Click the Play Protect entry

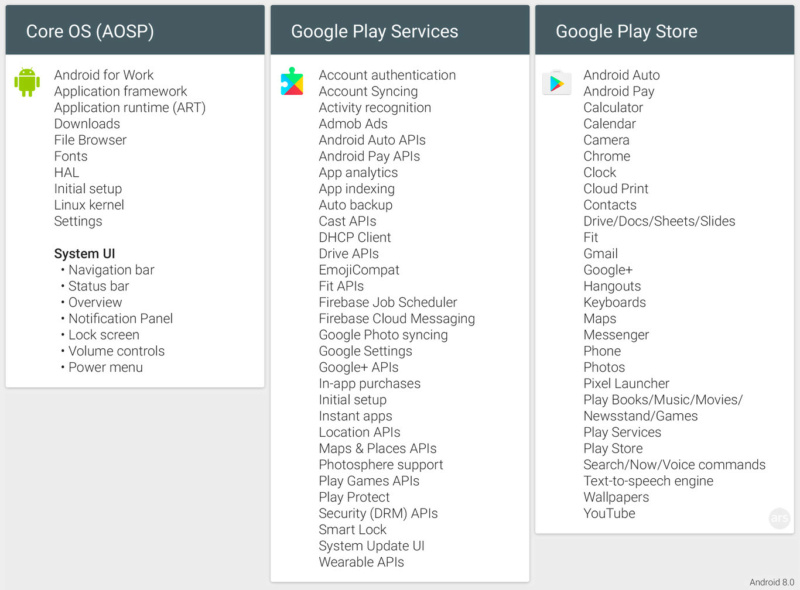click(x=354, y=498)
